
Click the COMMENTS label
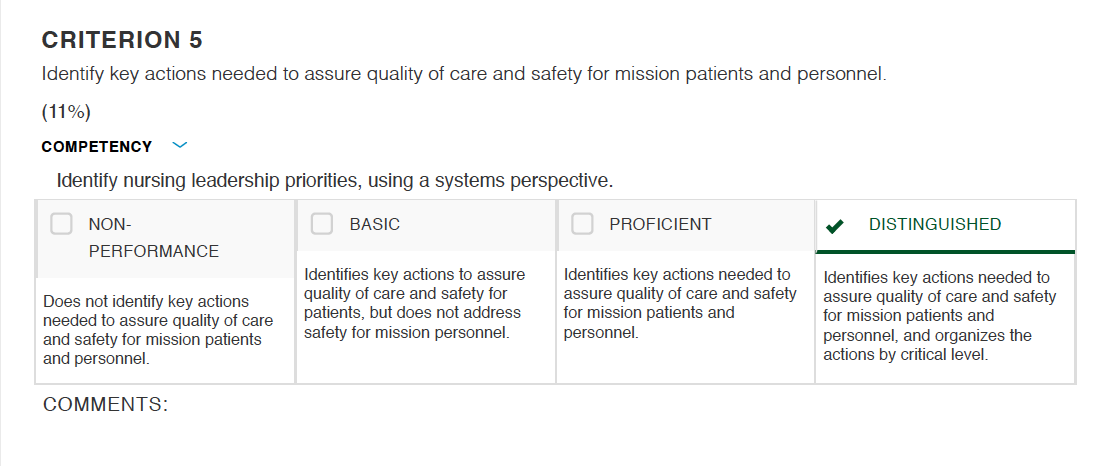pyautogui.click(x=106, y=405)
